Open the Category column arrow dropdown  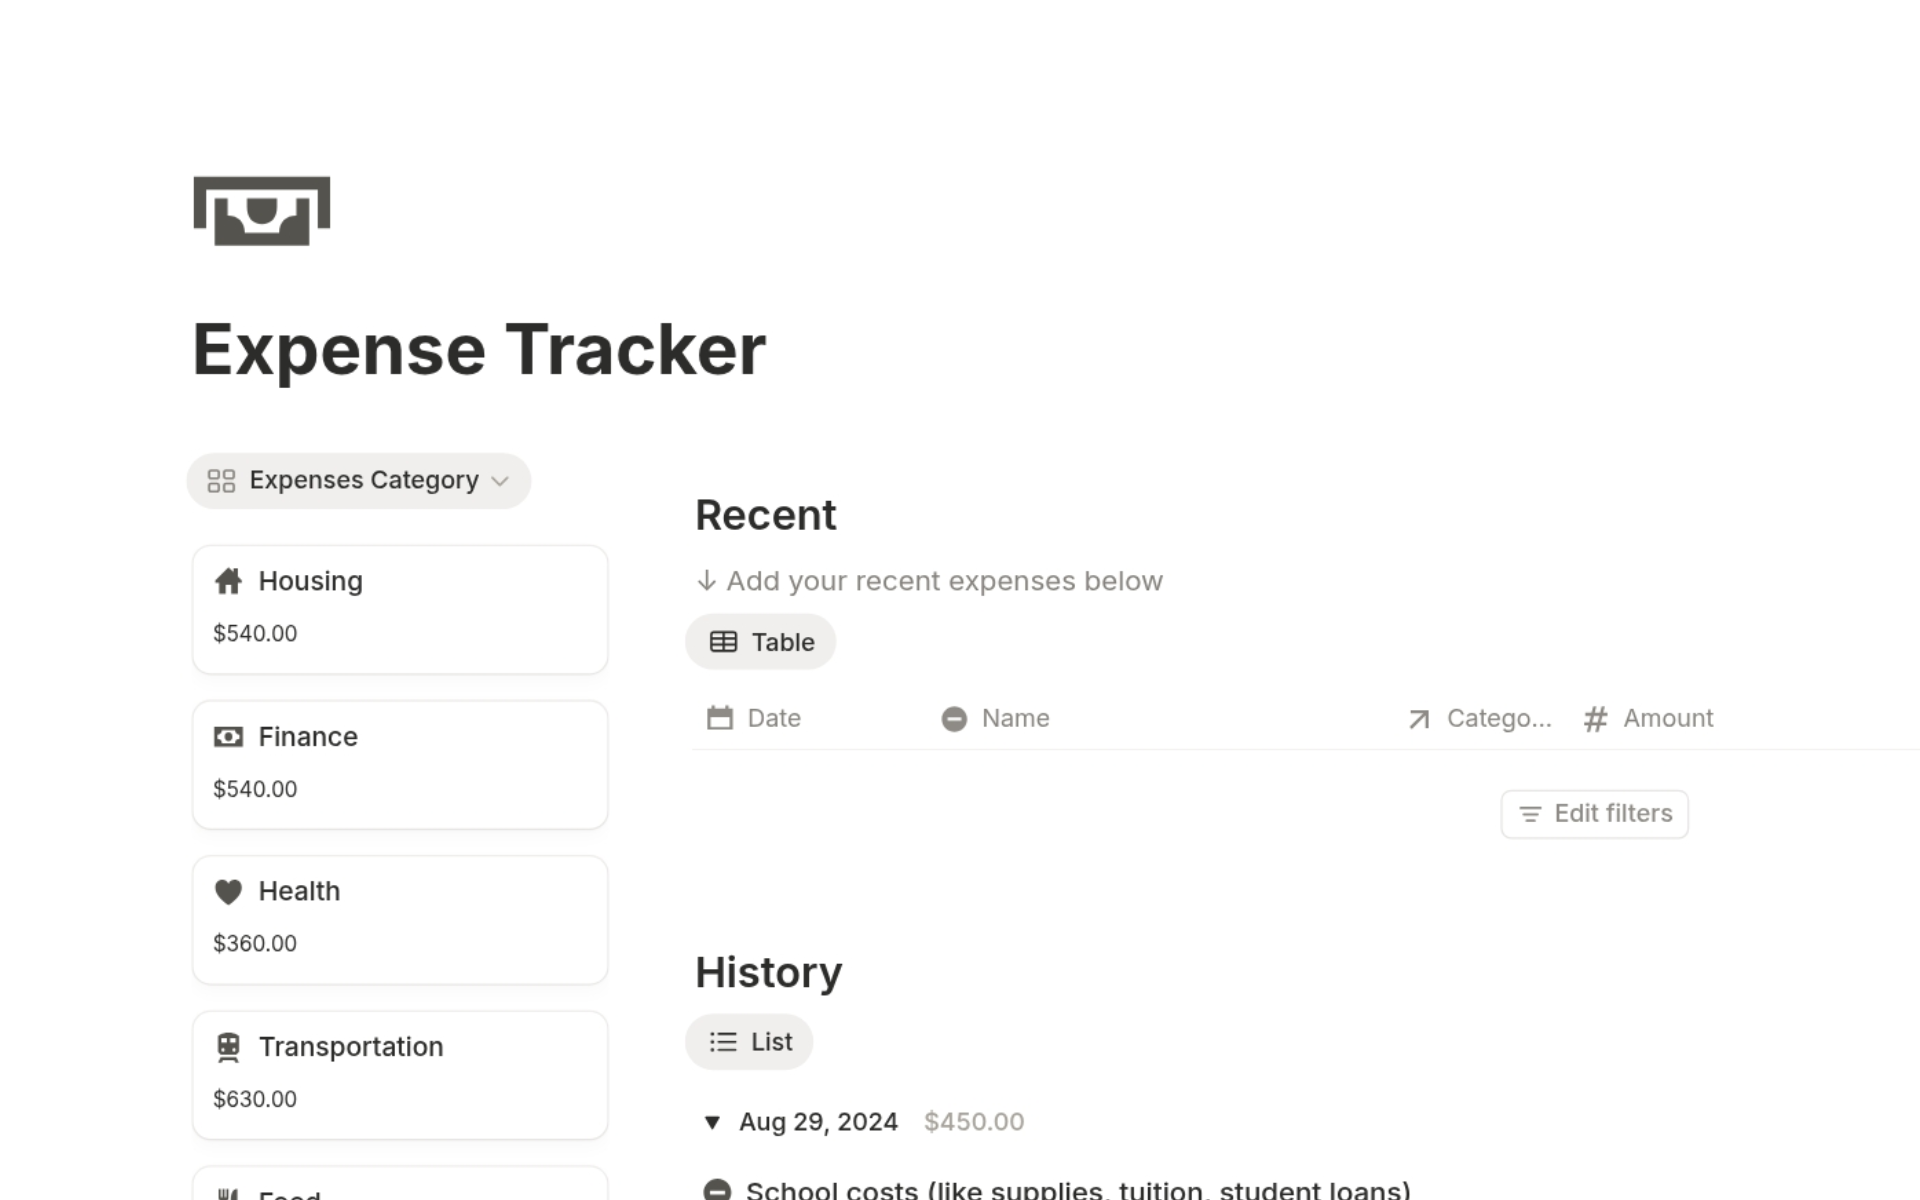[1419, 718]
